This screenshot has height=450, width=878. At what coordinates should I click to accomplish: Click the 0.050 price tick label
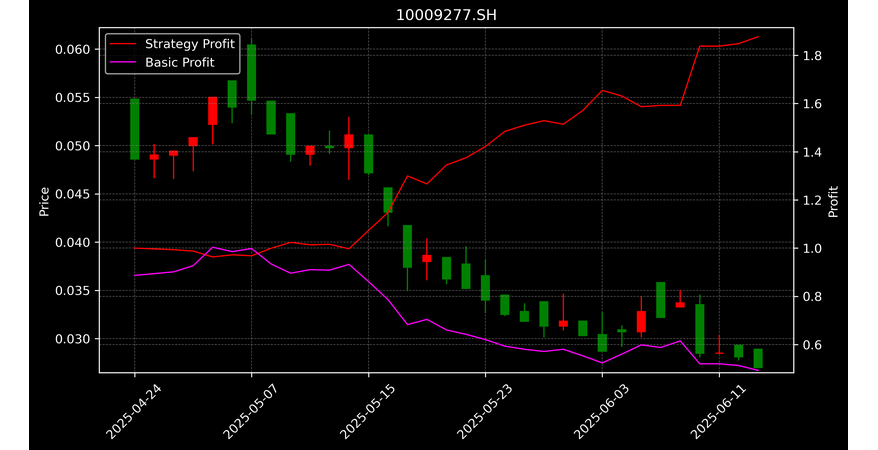coord(72,146)
